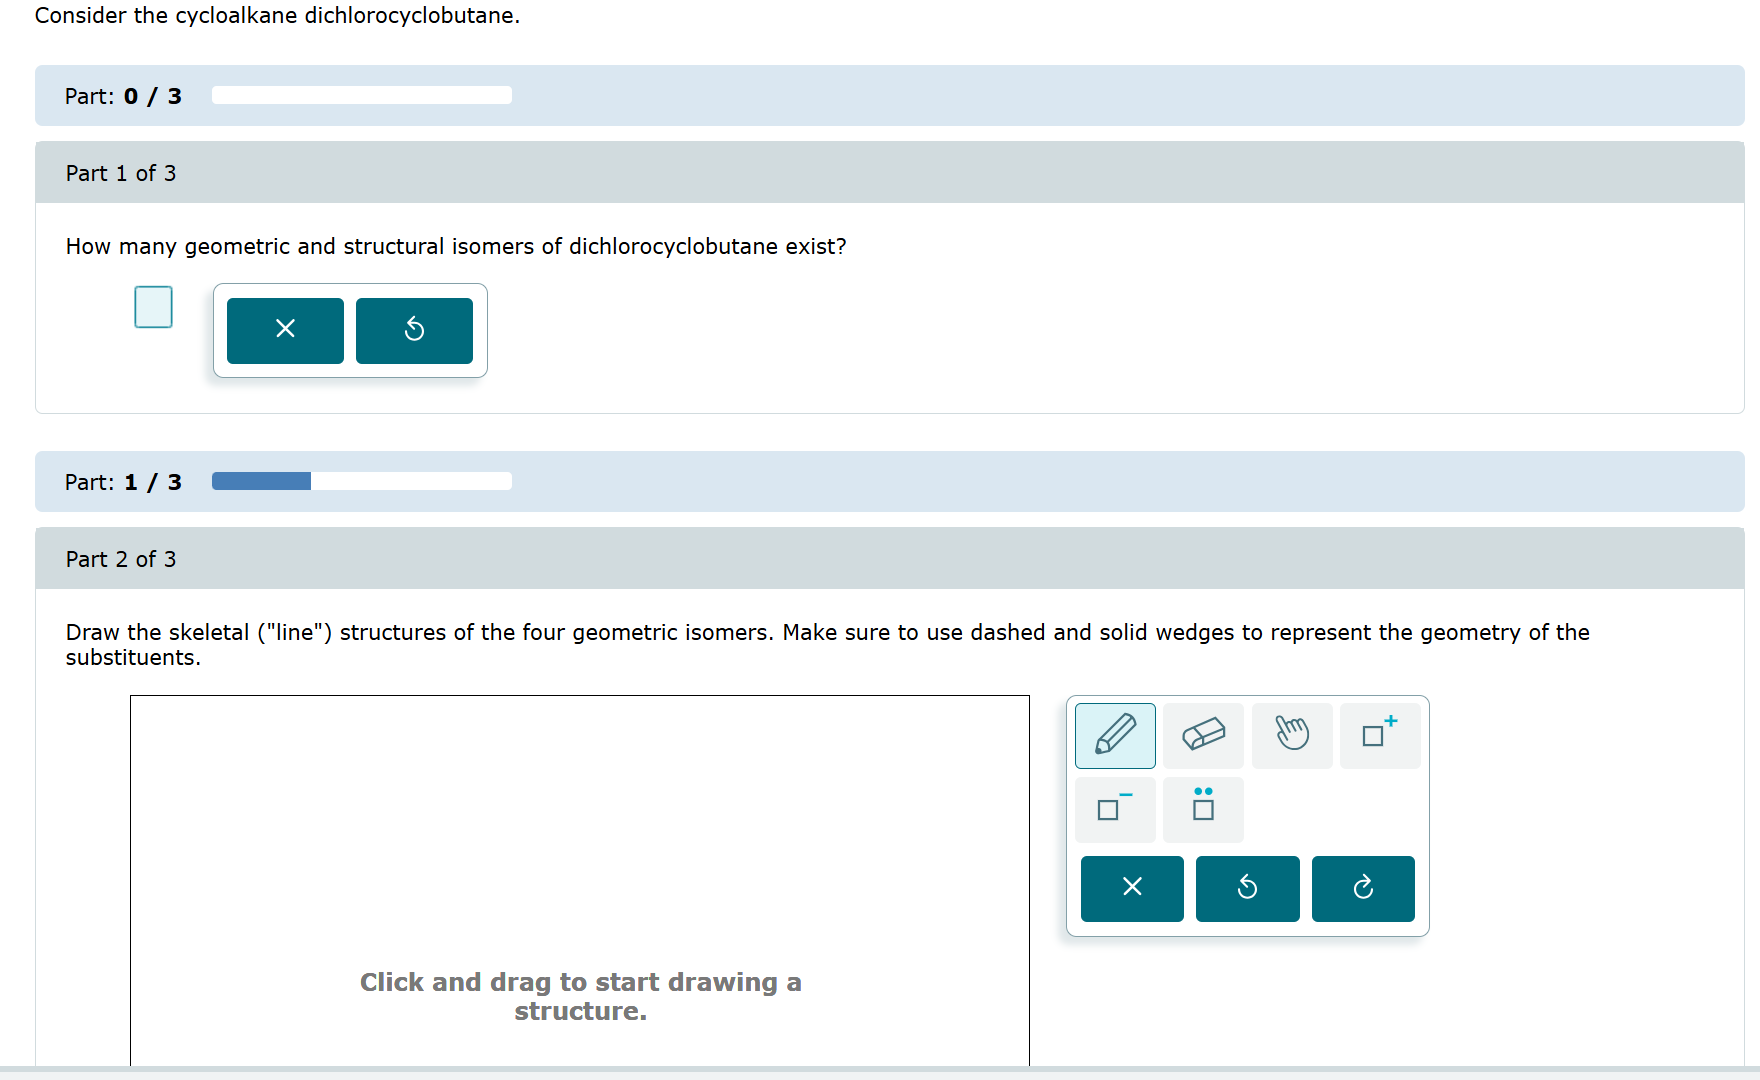This screenshot has height=1080, width=1760.
Task: Click the empty Part 0/3 progress bar
Action: point(360,95)
